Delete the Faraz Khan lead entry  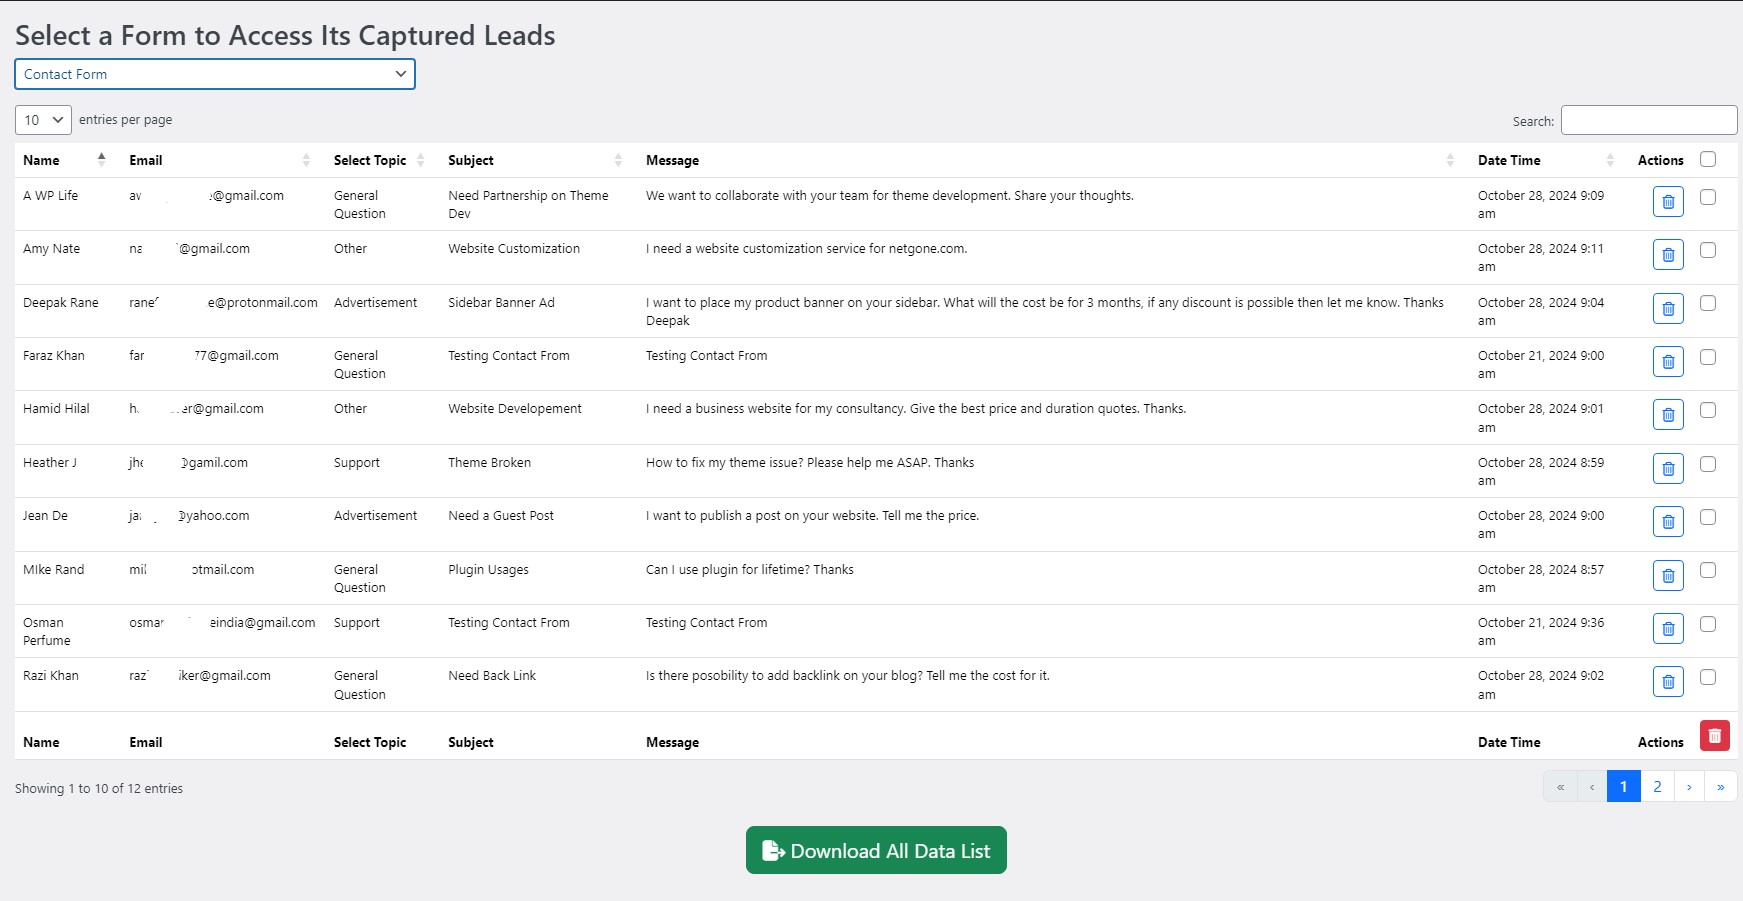point(1668,362)
